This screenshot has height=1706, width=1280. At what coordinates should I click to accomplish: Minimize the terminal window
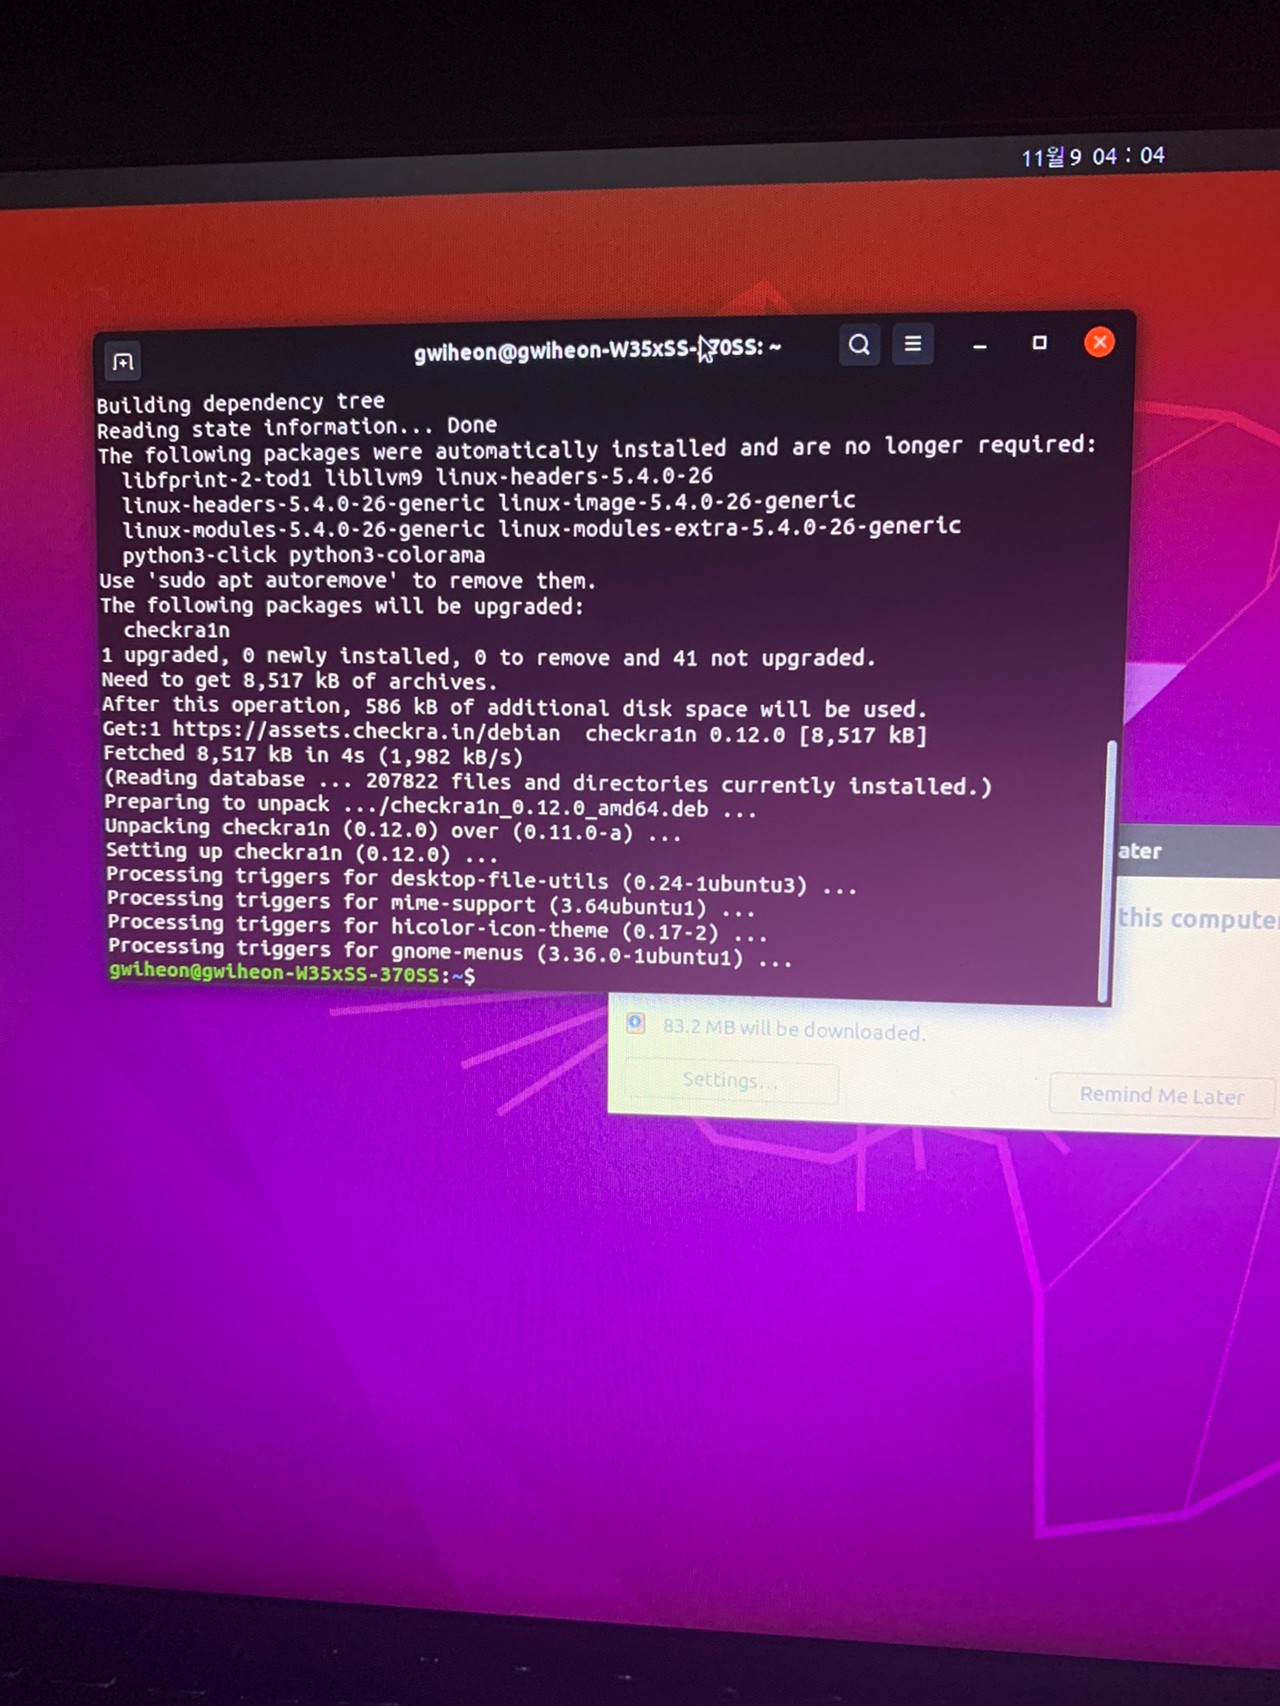[980, 345]
